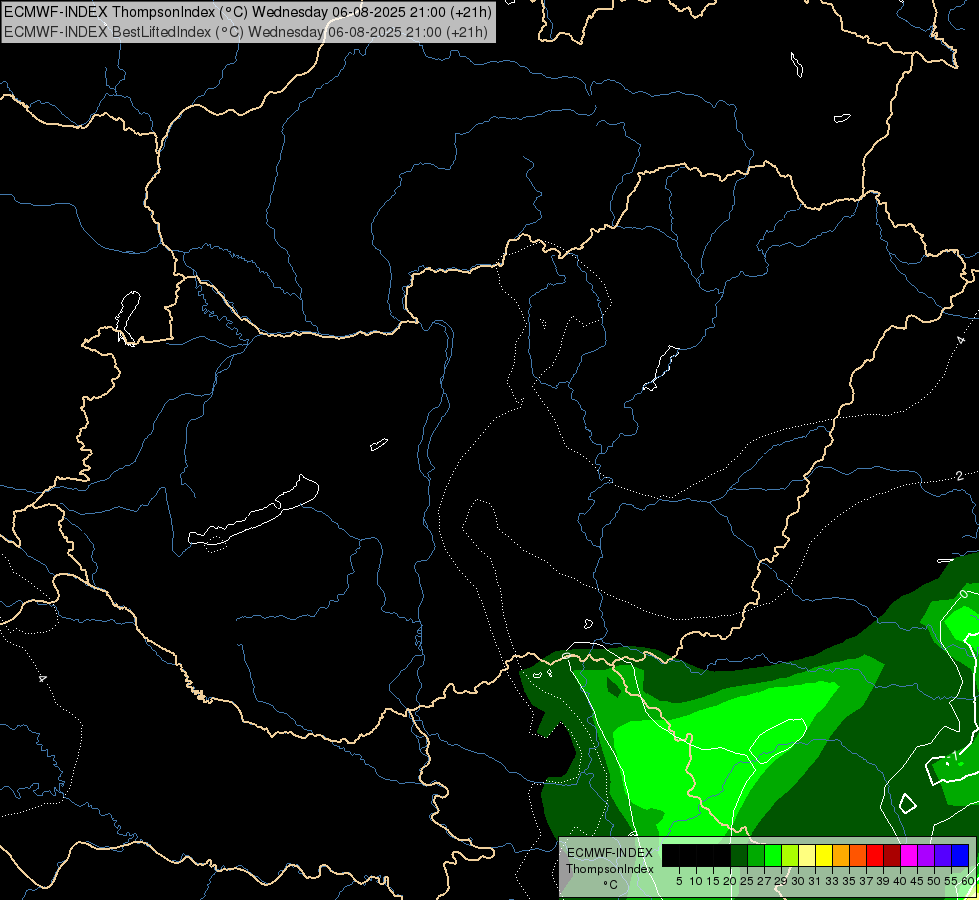This screenshot has height=900, width=979.
Task: Click the large elongated lake outline in the west
Action: coord(253,511)
